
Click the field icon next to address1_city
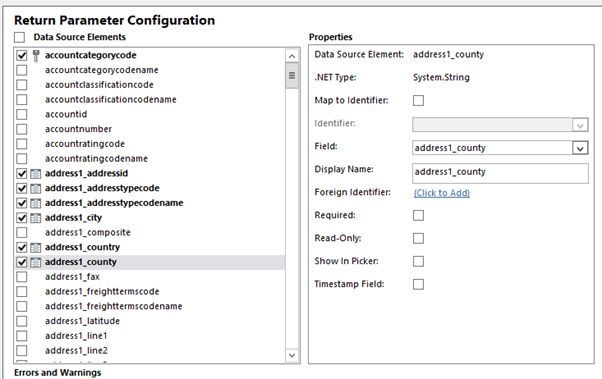35,218
